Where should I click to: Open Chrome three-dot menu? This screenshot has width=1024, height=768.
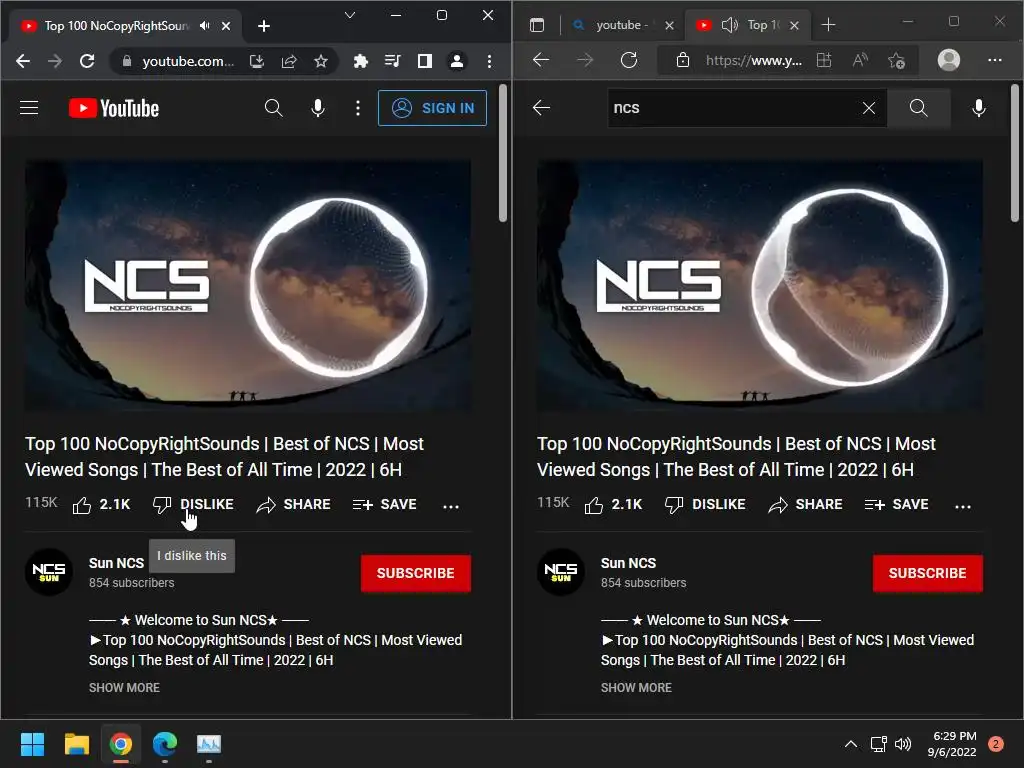[489, 61]
